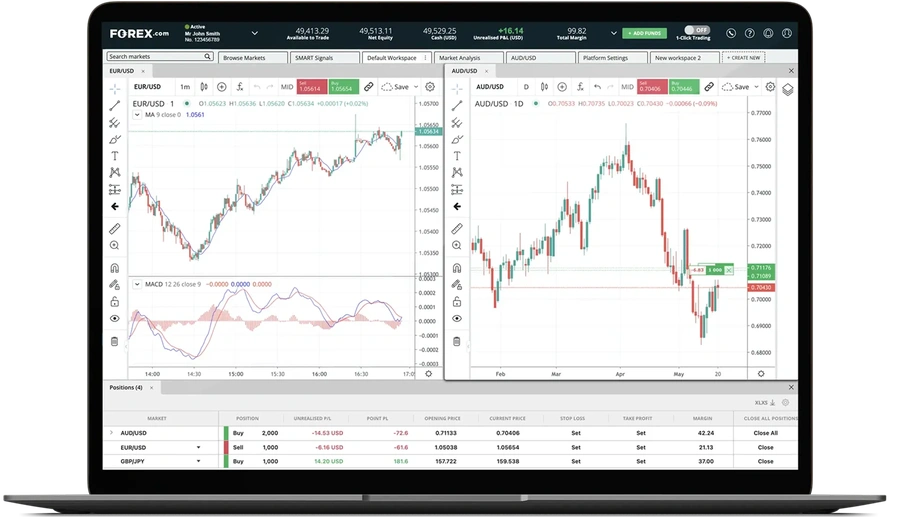Expand the AUD/USD position row
Viewport: 900px width, 522px height.
111,432
